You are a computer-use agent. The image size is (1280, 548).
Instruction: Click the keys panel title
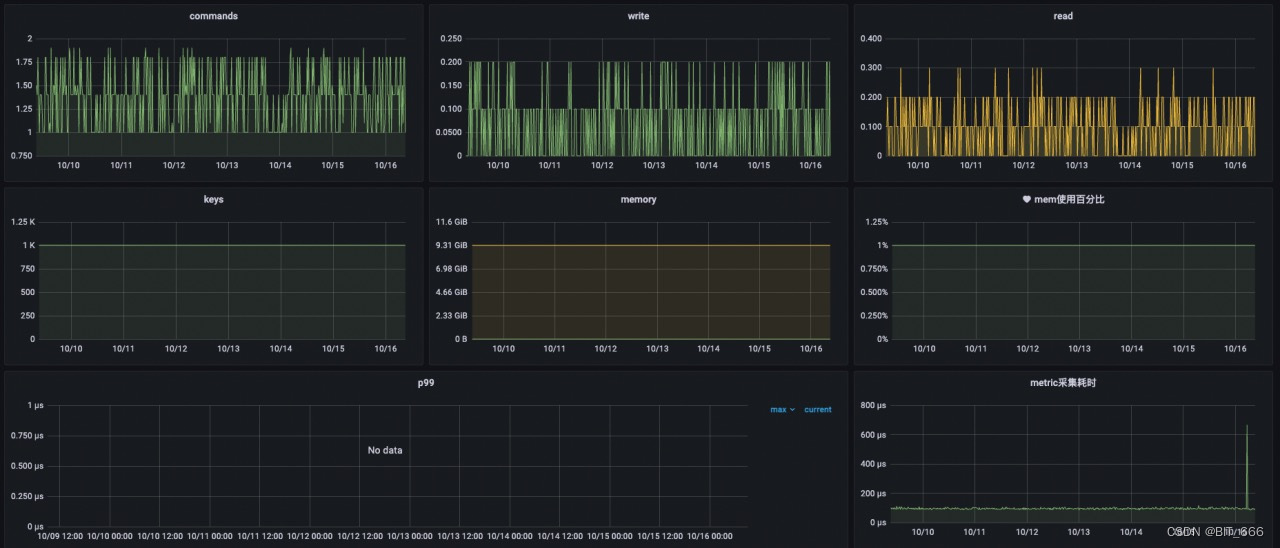coord(213,200)
